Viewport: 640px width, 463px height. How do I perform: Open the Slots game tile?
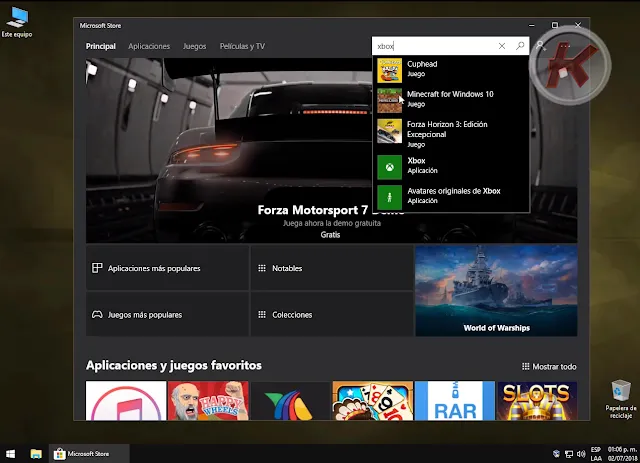point(537,401)
